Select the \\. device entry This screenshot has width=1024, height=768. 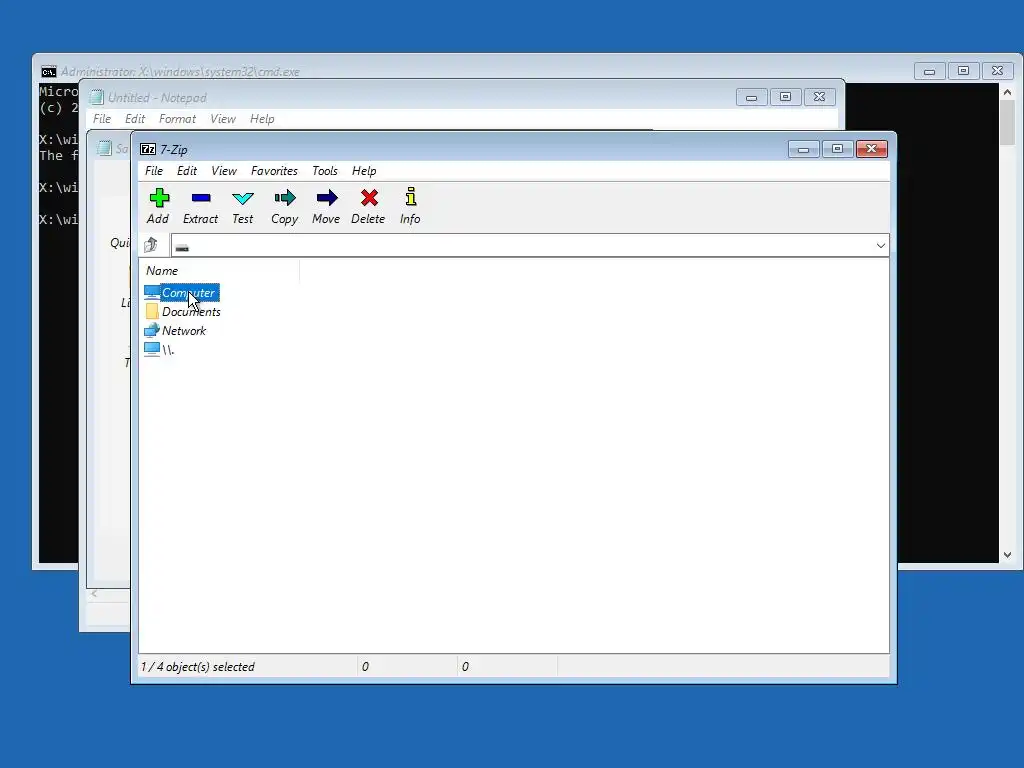[159, 349]
